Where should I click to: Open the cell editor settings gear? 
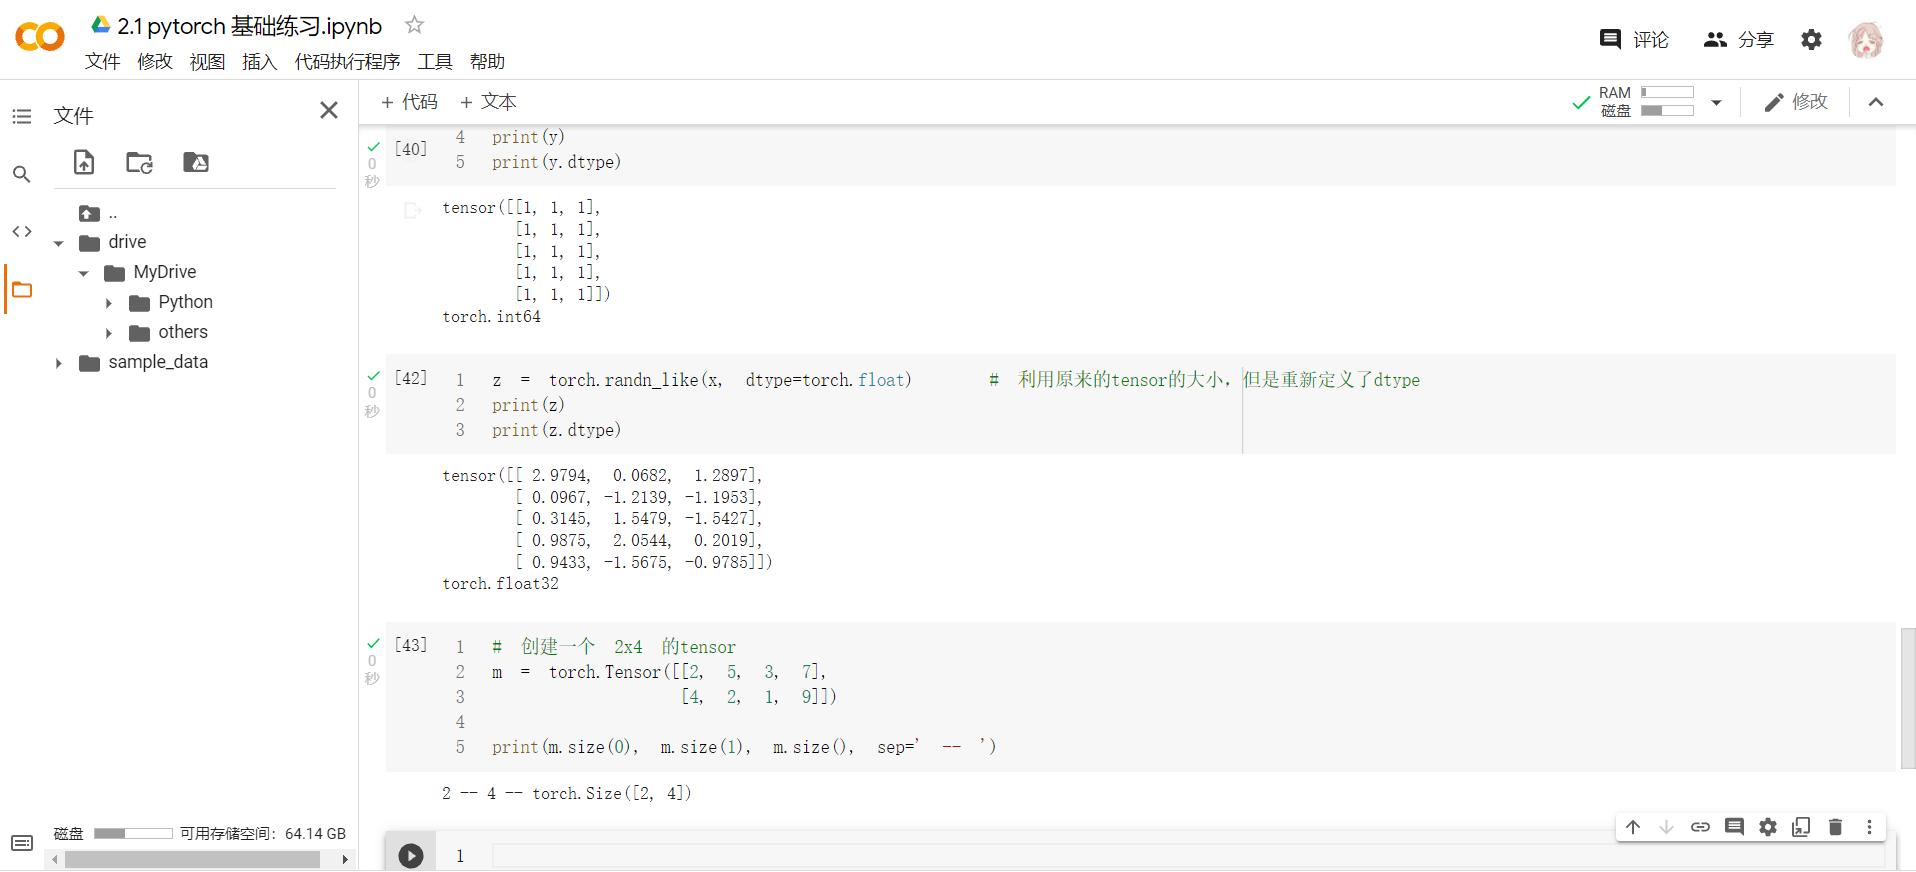[1768, 827]
